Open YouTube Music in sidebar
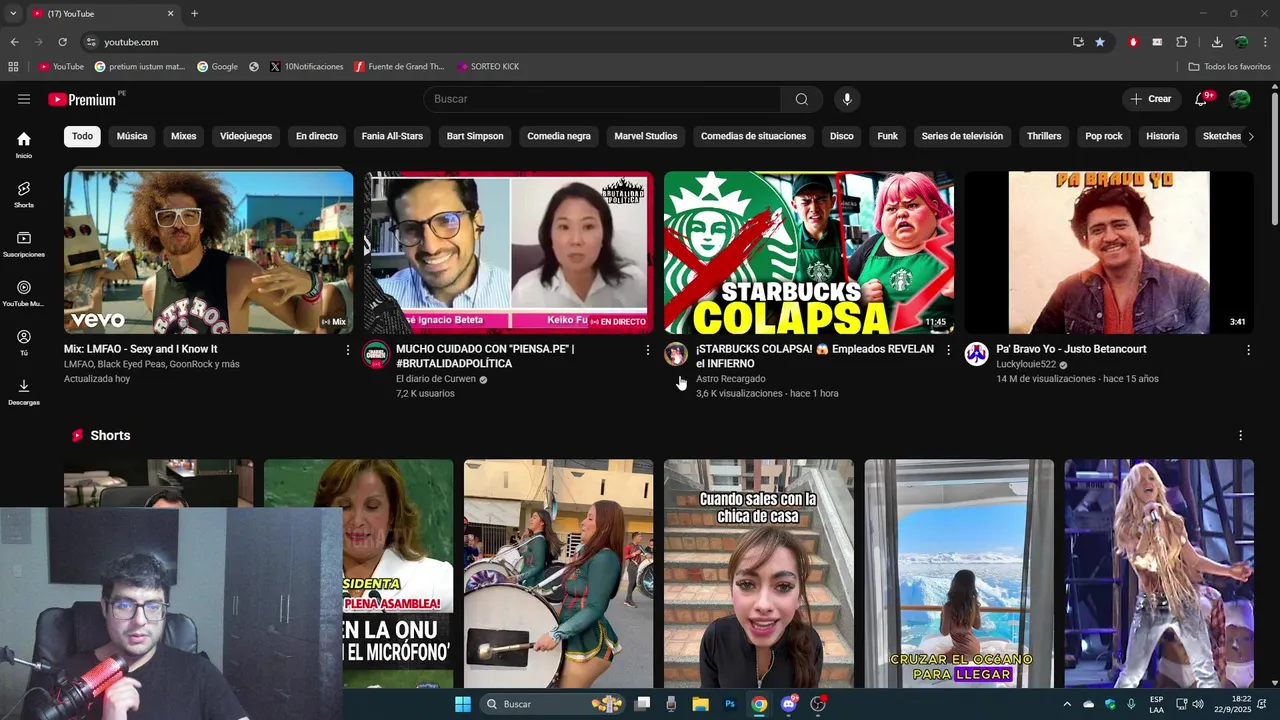The image size is (1280, 720). (24, 293)
